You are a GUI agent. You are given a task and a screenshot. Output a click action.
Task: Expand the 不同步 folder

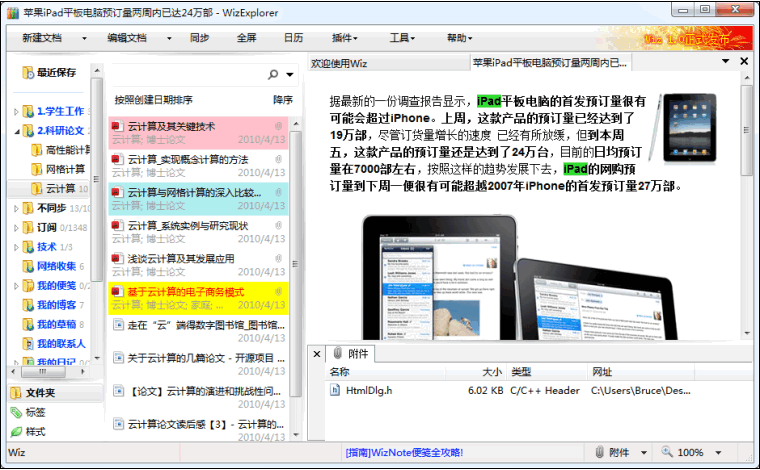point(16,209)
